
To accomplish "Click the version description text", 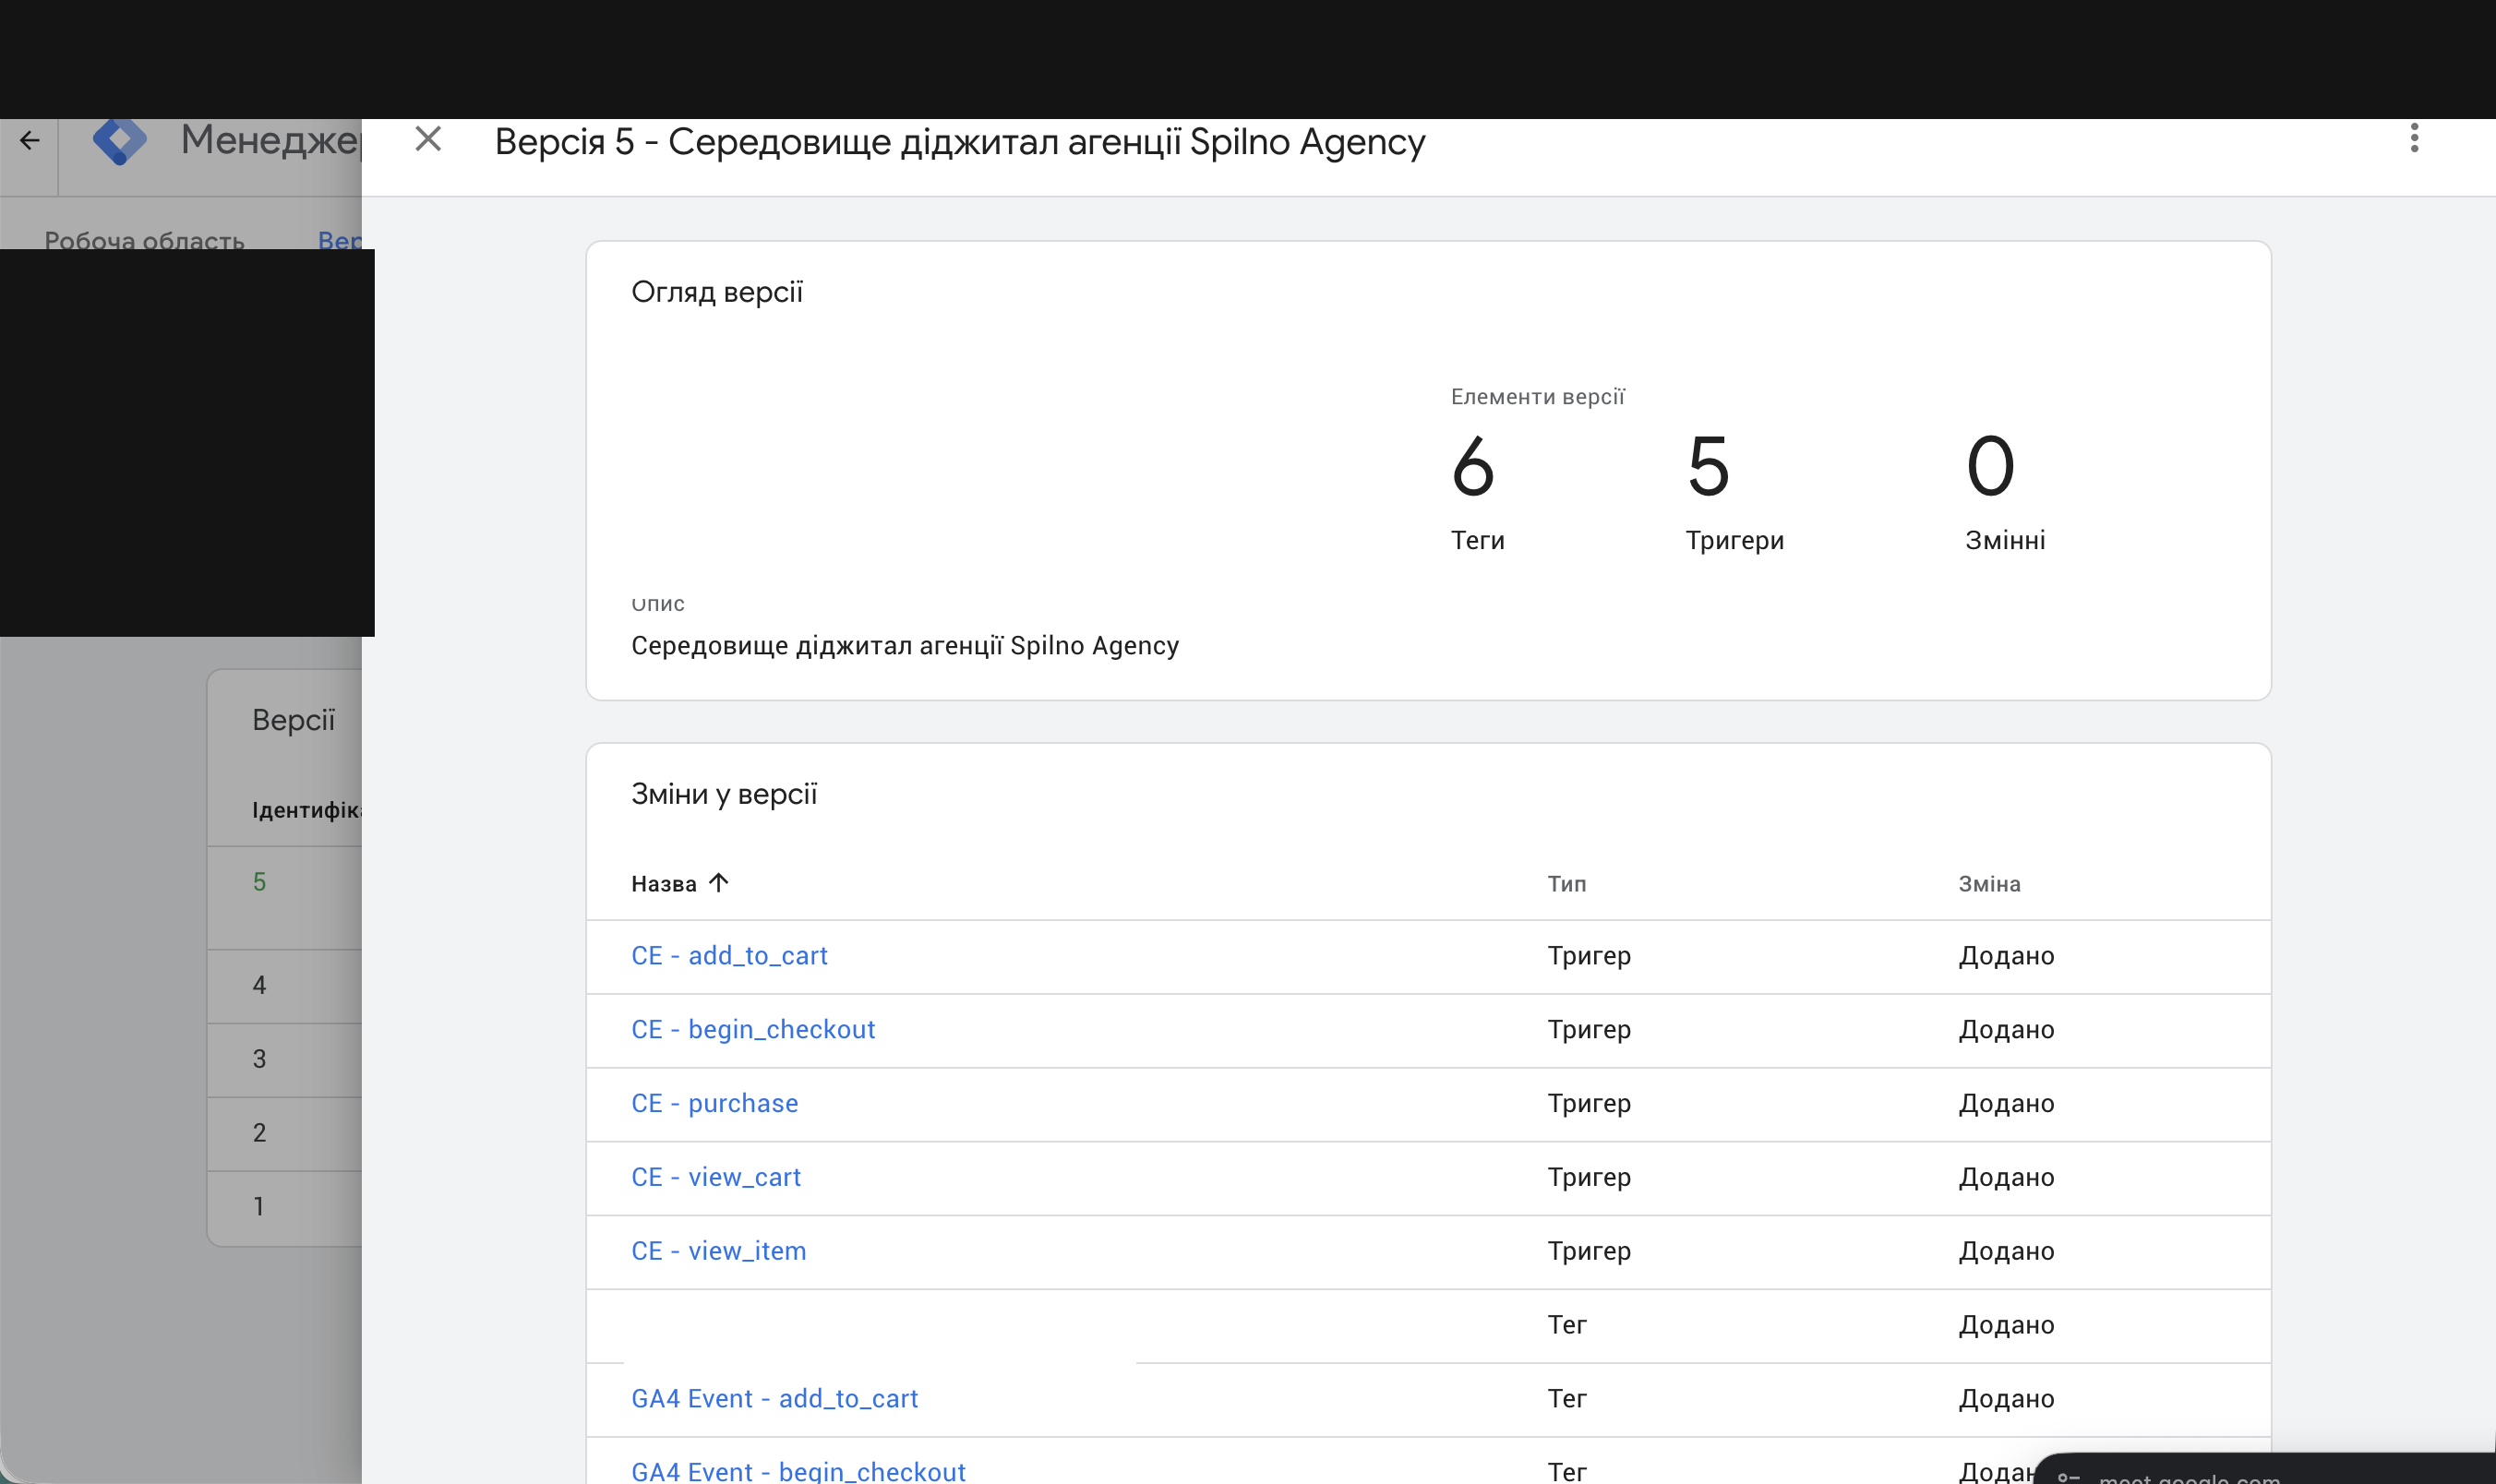I will 905,646.
